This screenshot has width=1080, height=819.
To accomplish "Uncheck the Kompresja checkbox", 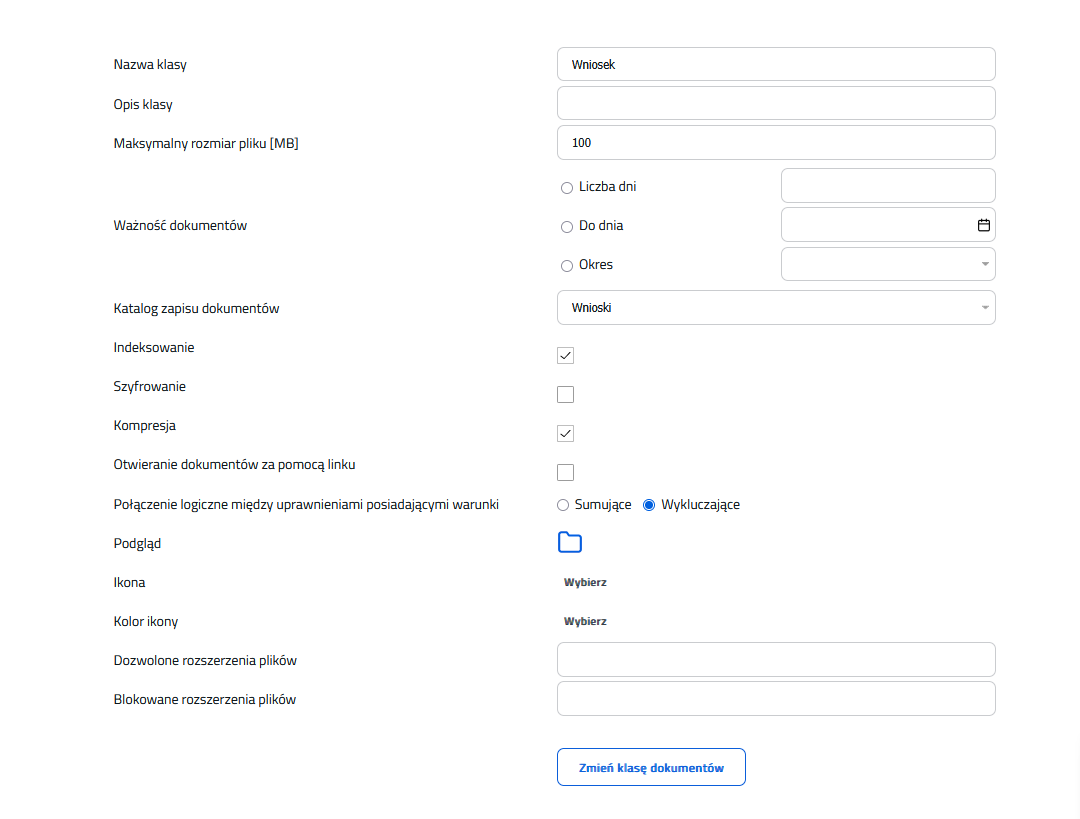I will click(566, 433).
